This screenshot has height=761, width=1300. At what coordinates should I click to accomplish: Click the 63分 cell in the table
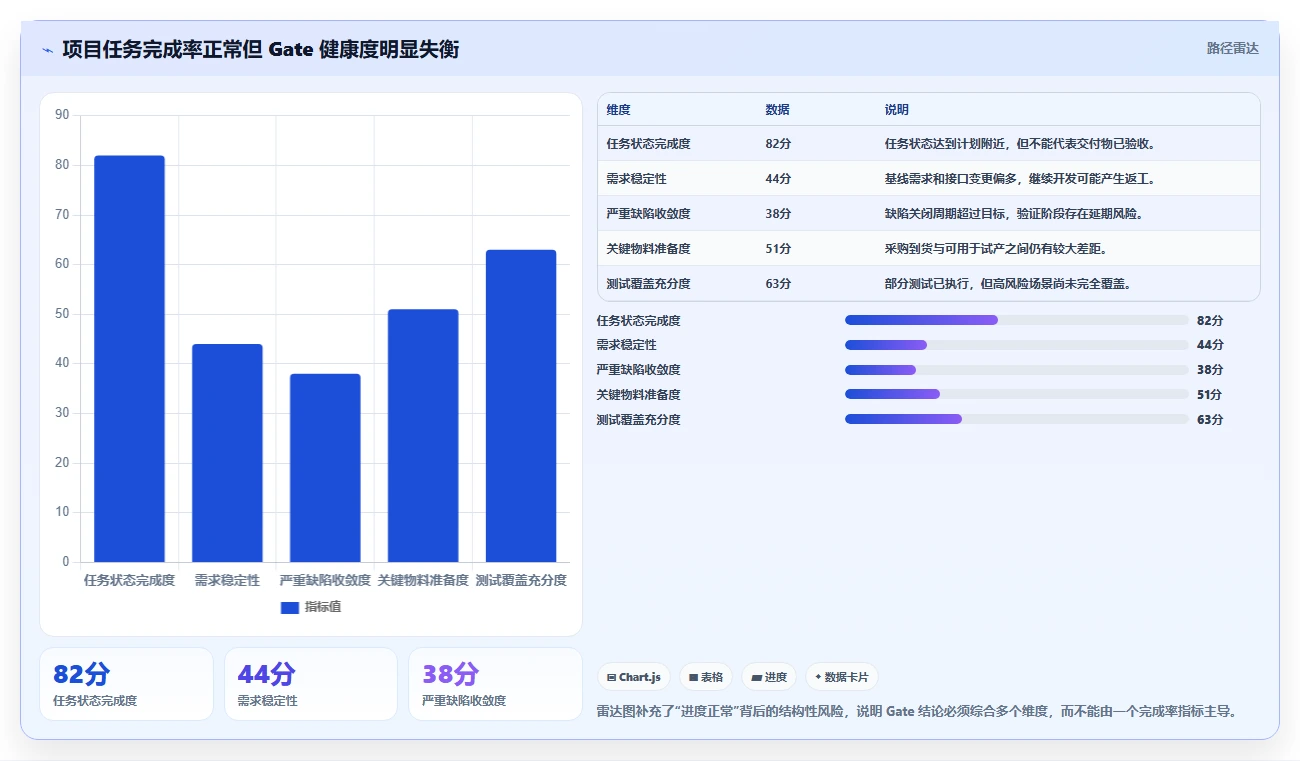coord(778,284)
